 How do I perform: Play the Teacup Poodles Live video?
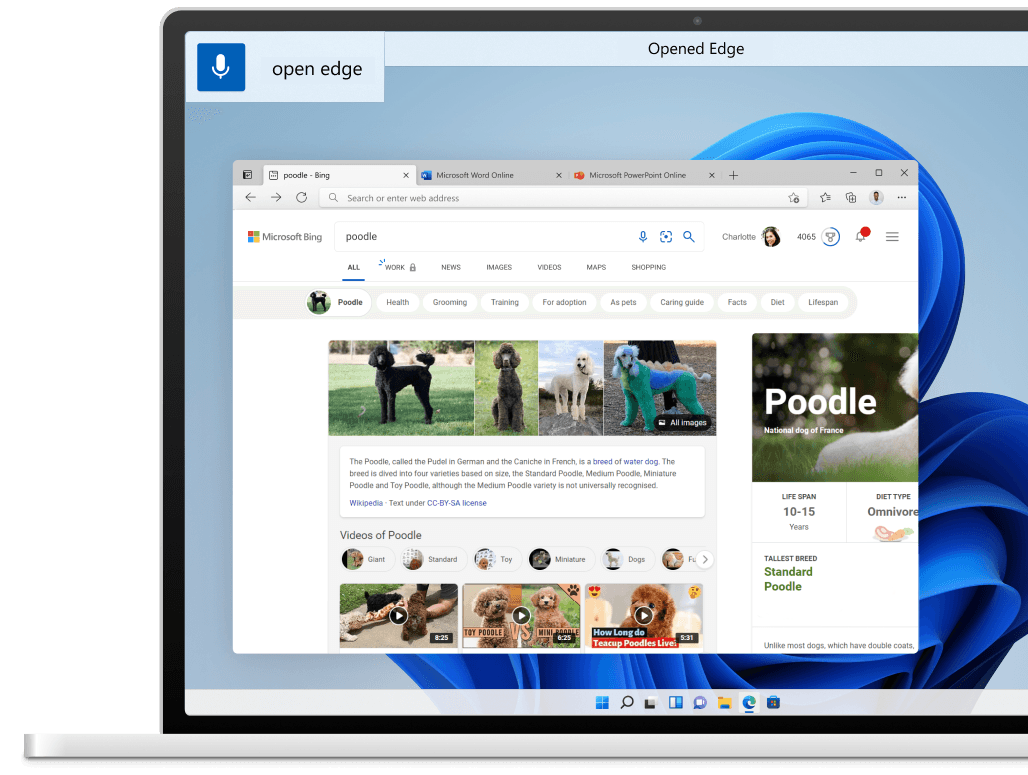tap(644, 616)
